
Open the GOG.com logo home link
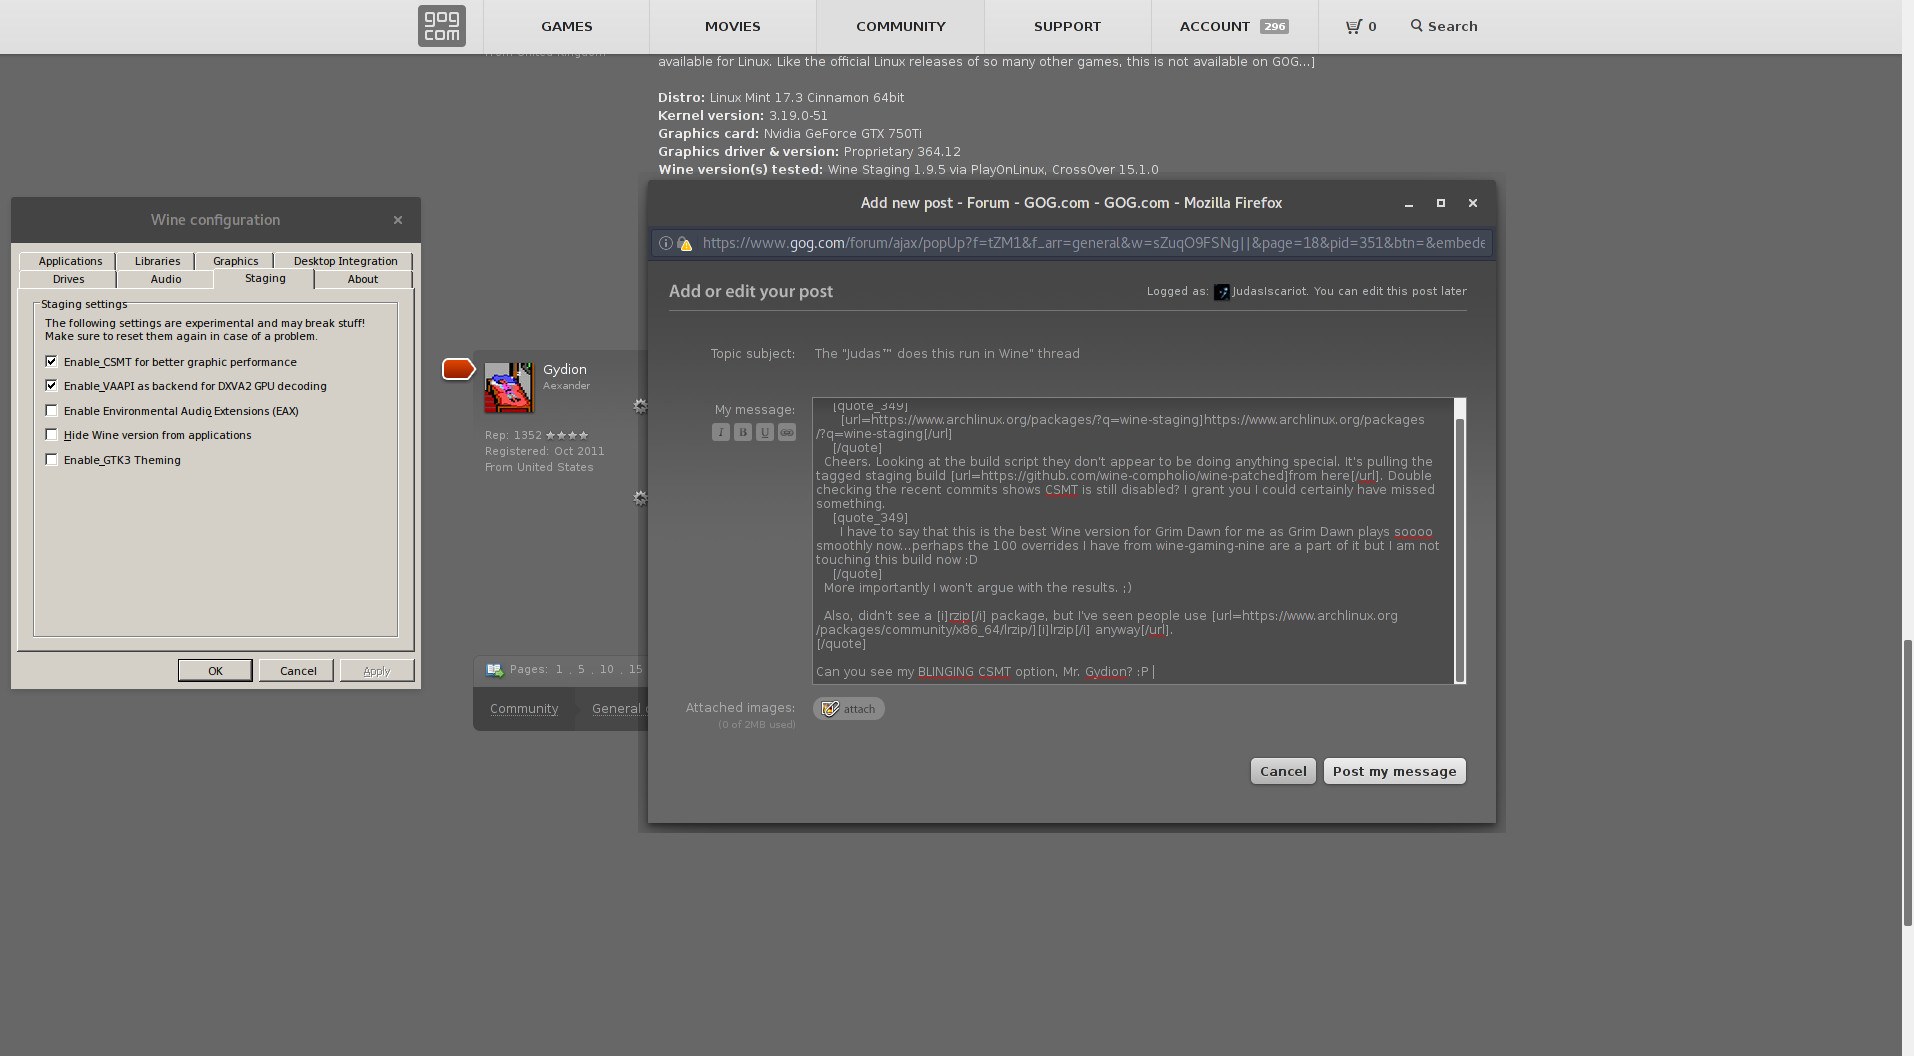point(441,26)
